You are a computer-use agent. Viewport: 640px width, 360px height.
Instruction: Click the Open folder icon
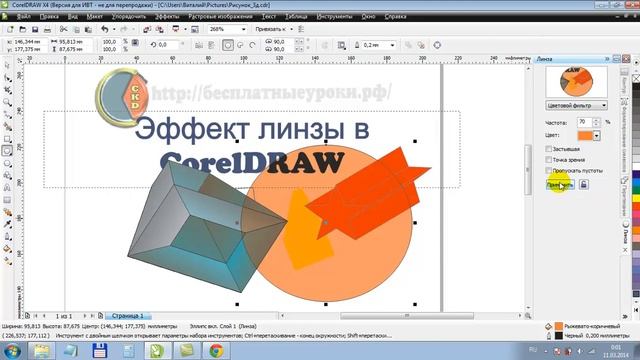[22, 29]
